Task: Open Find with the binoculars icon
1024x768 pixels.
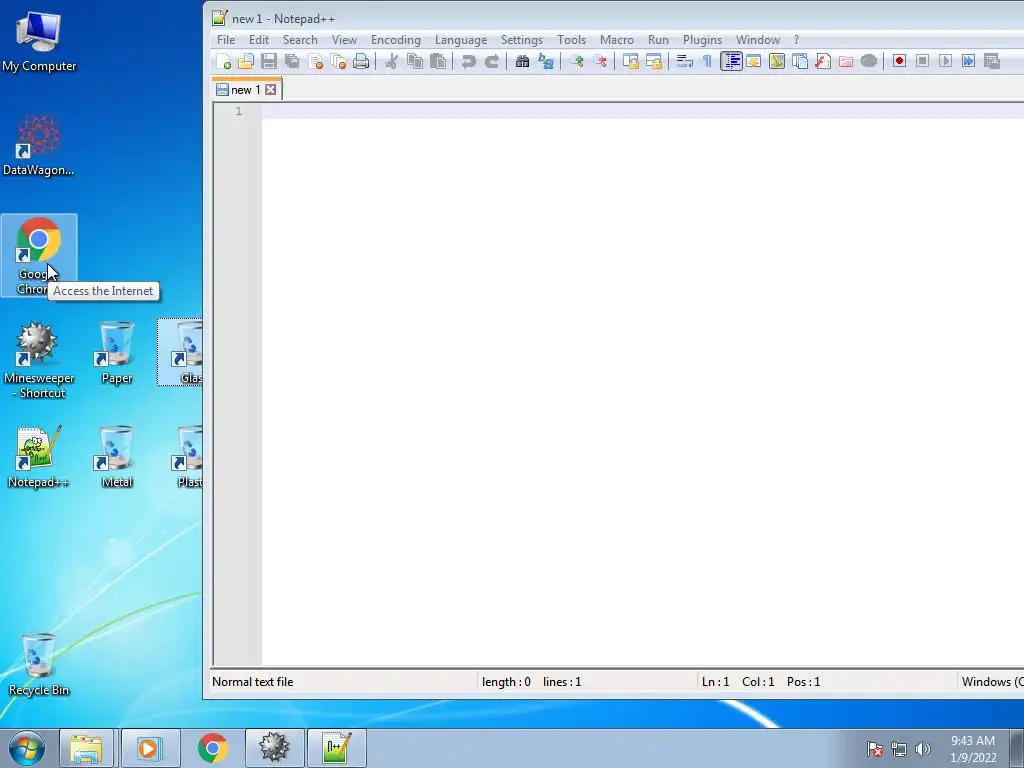Action: [522, 61]
